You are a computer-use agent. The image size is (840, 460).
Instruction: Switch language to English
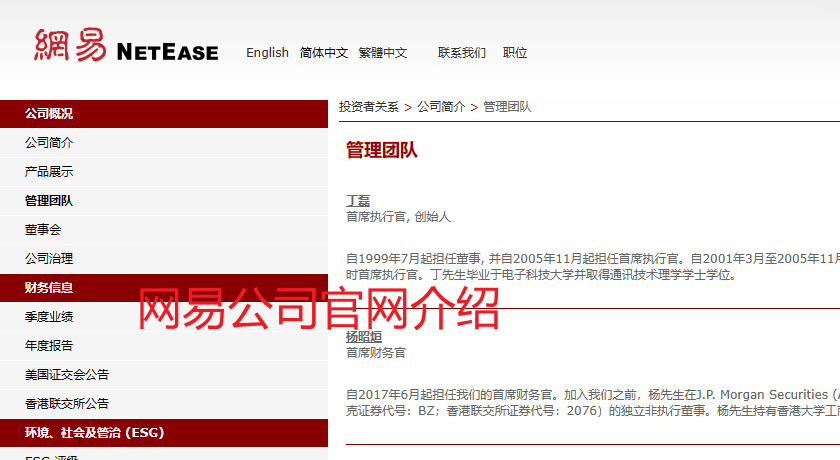click(x=267, y=52)
